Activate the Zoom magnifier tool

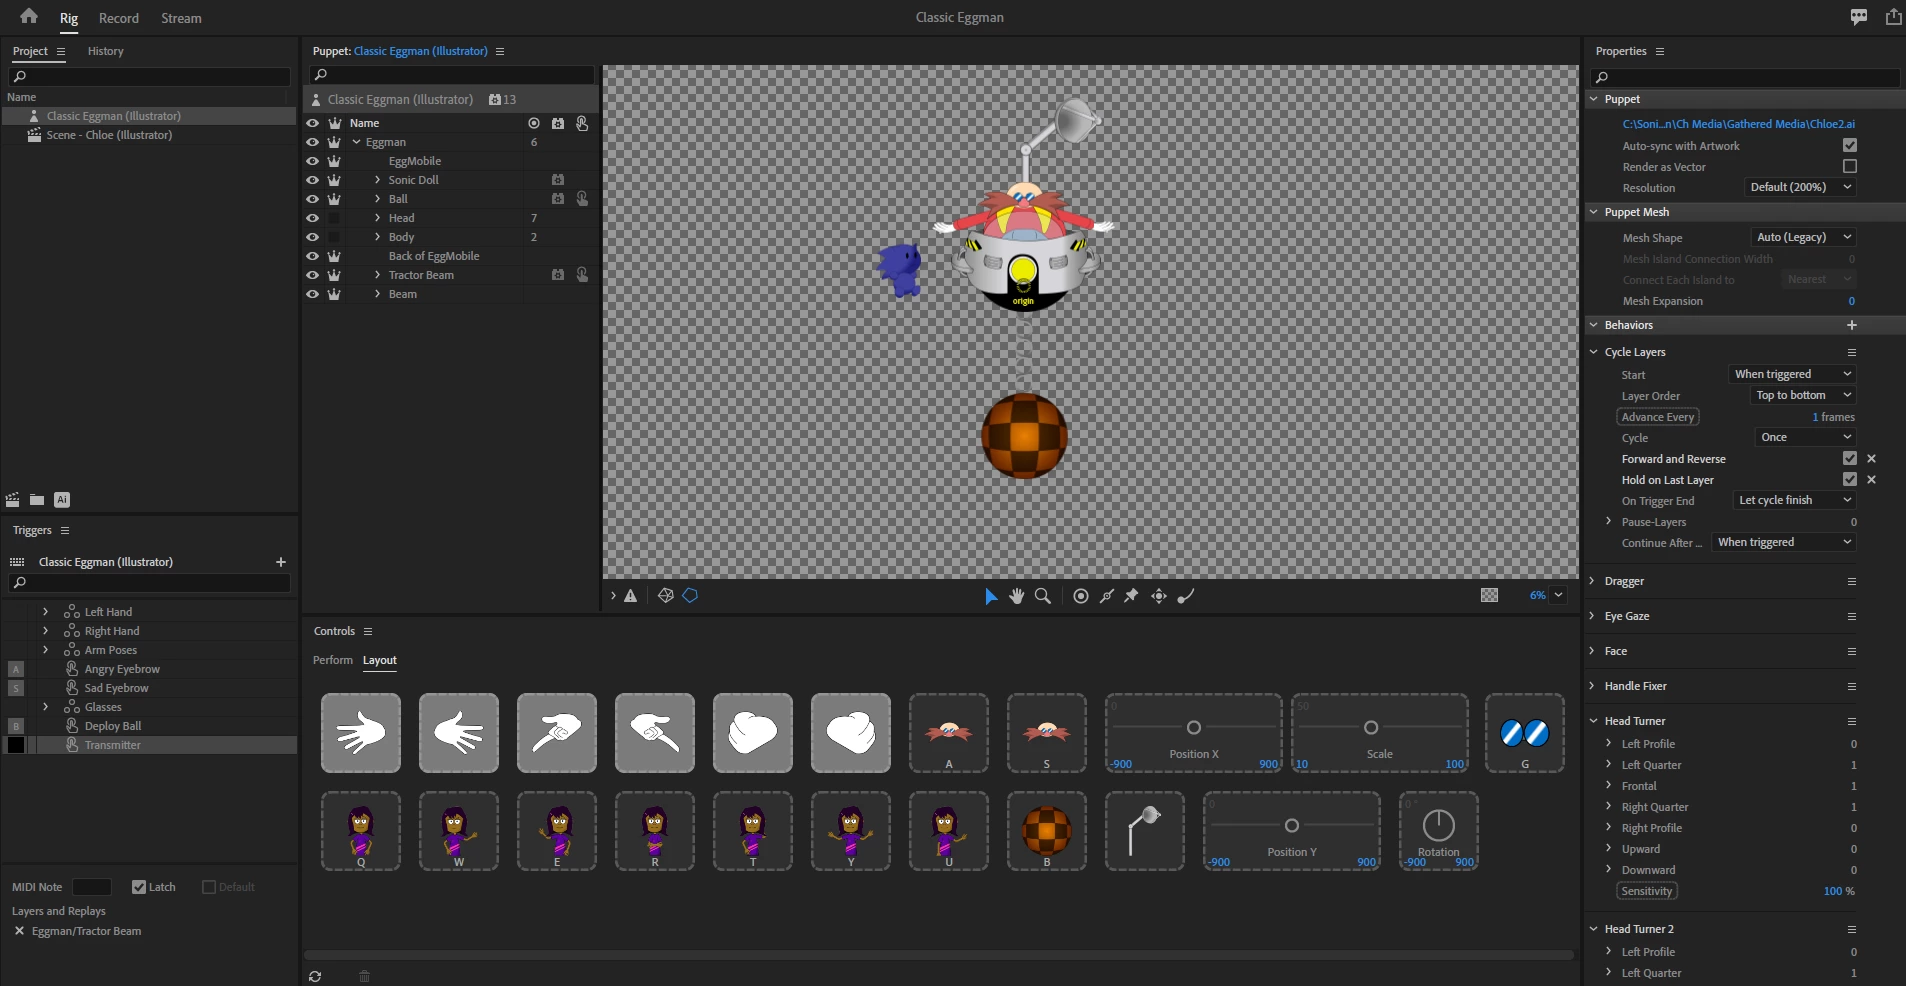click(1043, 596)
